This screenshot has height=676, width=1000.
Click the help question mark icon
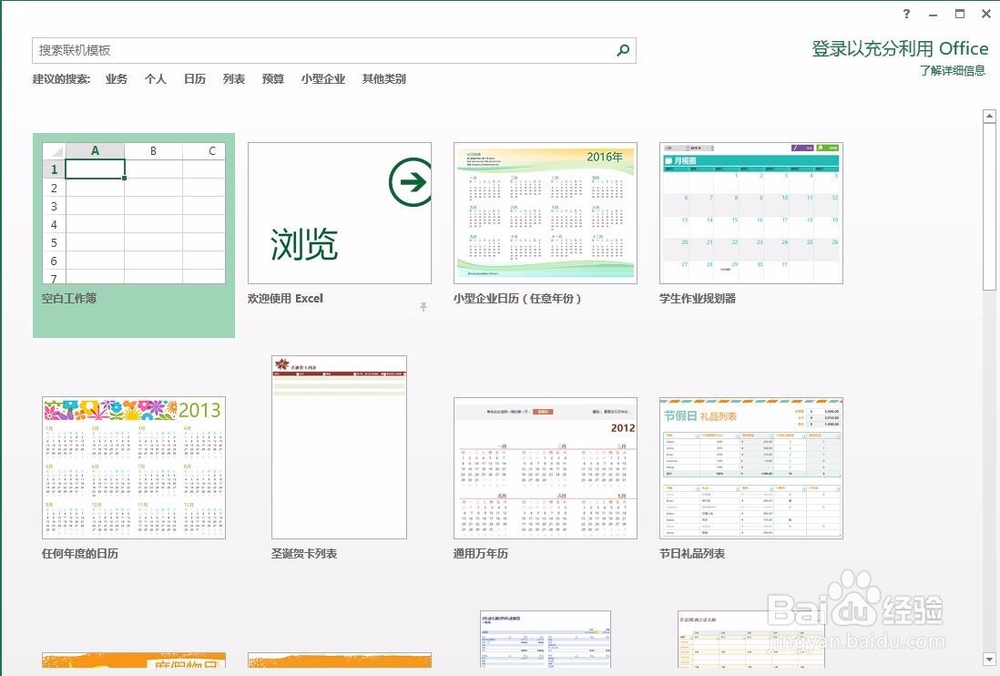[x=906, y=14]
